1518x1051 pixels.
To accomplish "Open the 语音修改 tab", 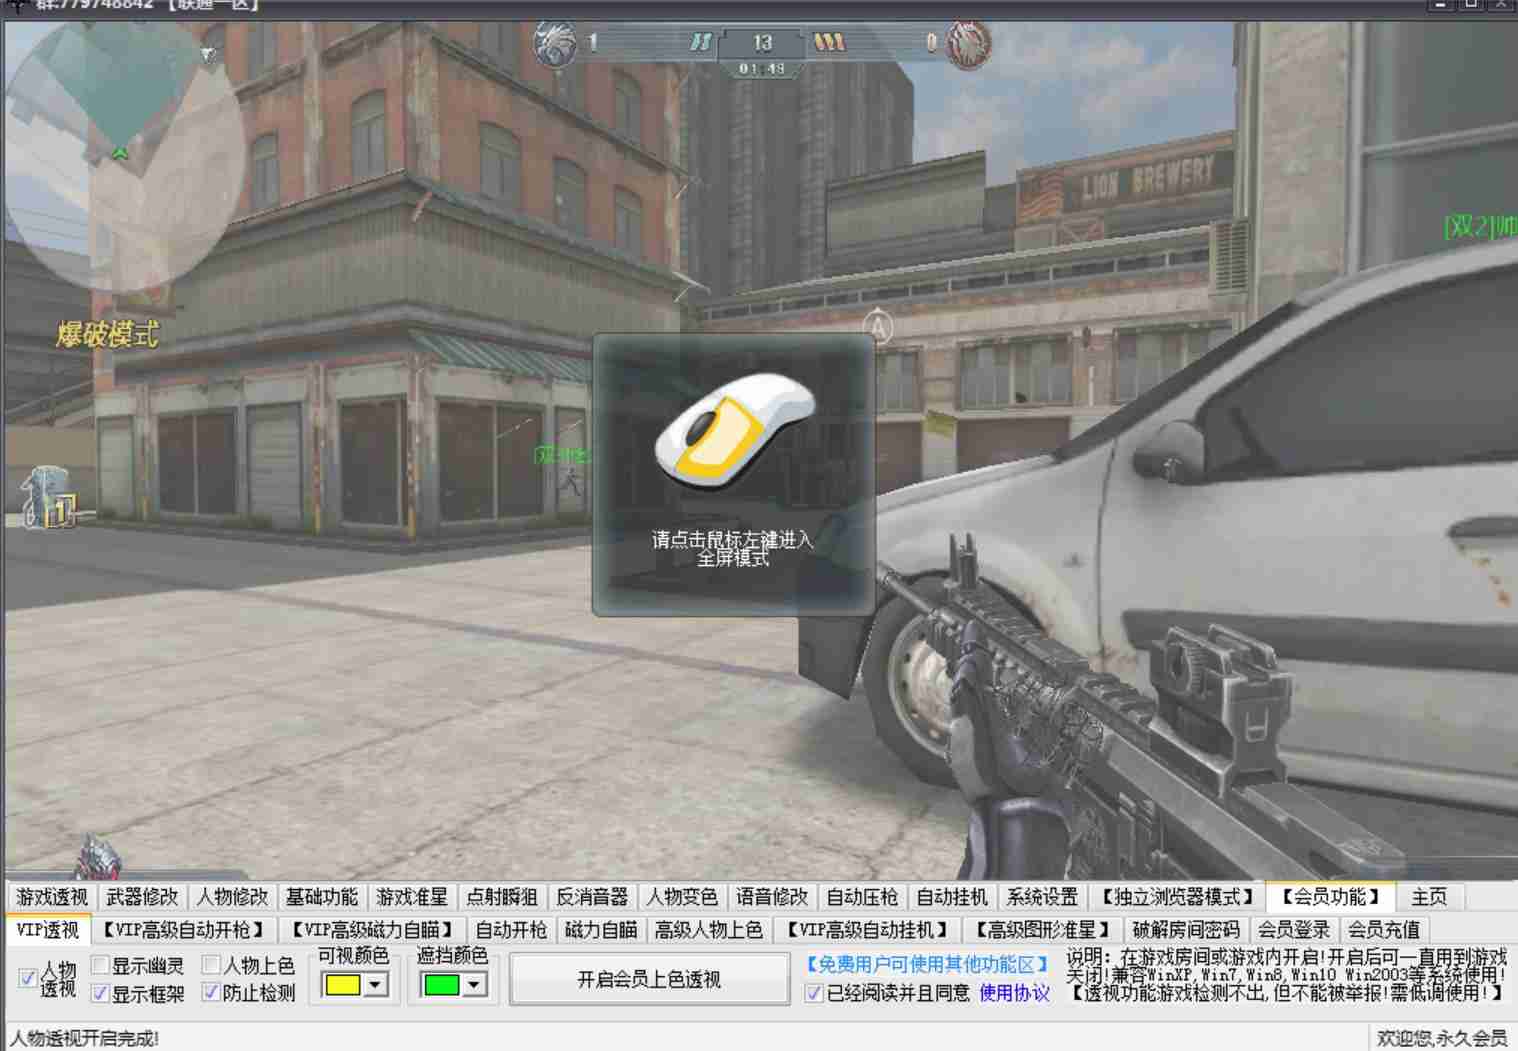I will (x=772, y=897).
